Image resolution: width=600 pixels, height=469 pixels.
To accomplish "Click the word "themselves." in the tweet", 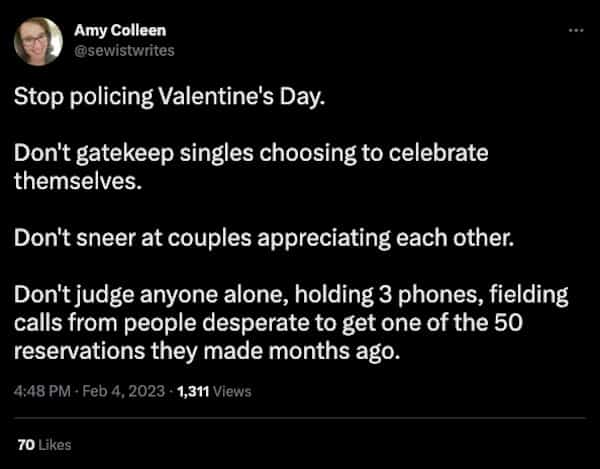I will point(65,183).
